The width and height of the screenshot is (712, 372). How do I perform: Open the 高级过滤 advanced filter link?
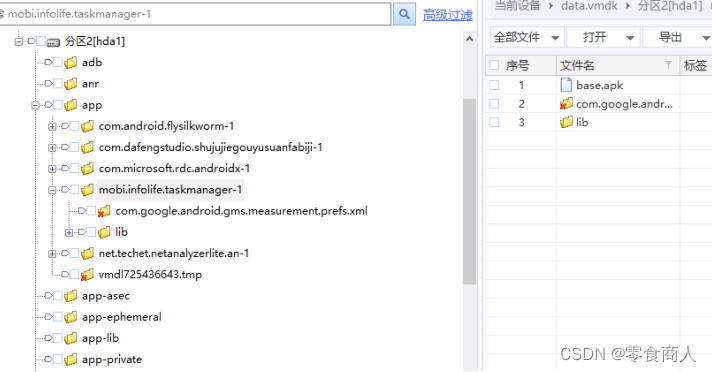[448, 15]
